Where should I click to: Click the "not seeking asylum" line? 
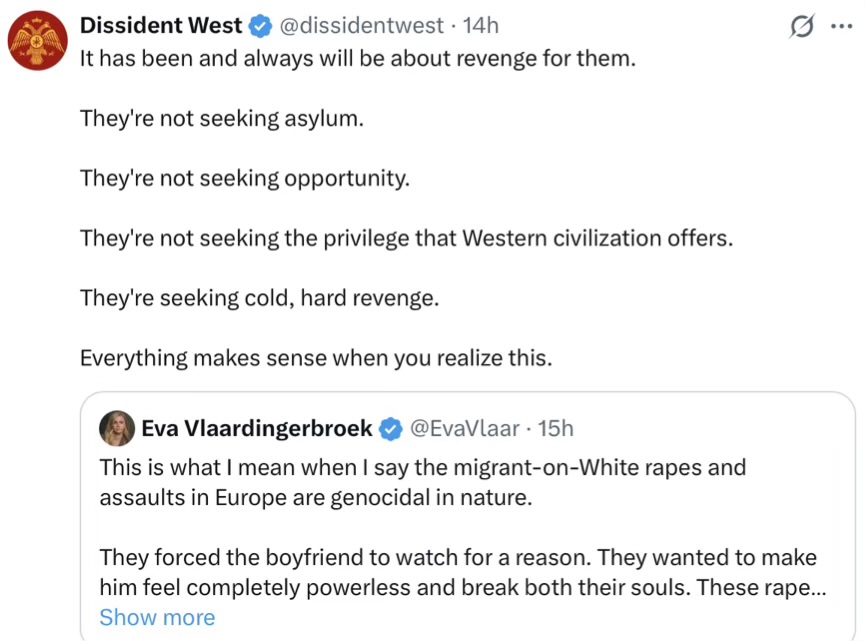pyautogui.click(x=222, y=118)
